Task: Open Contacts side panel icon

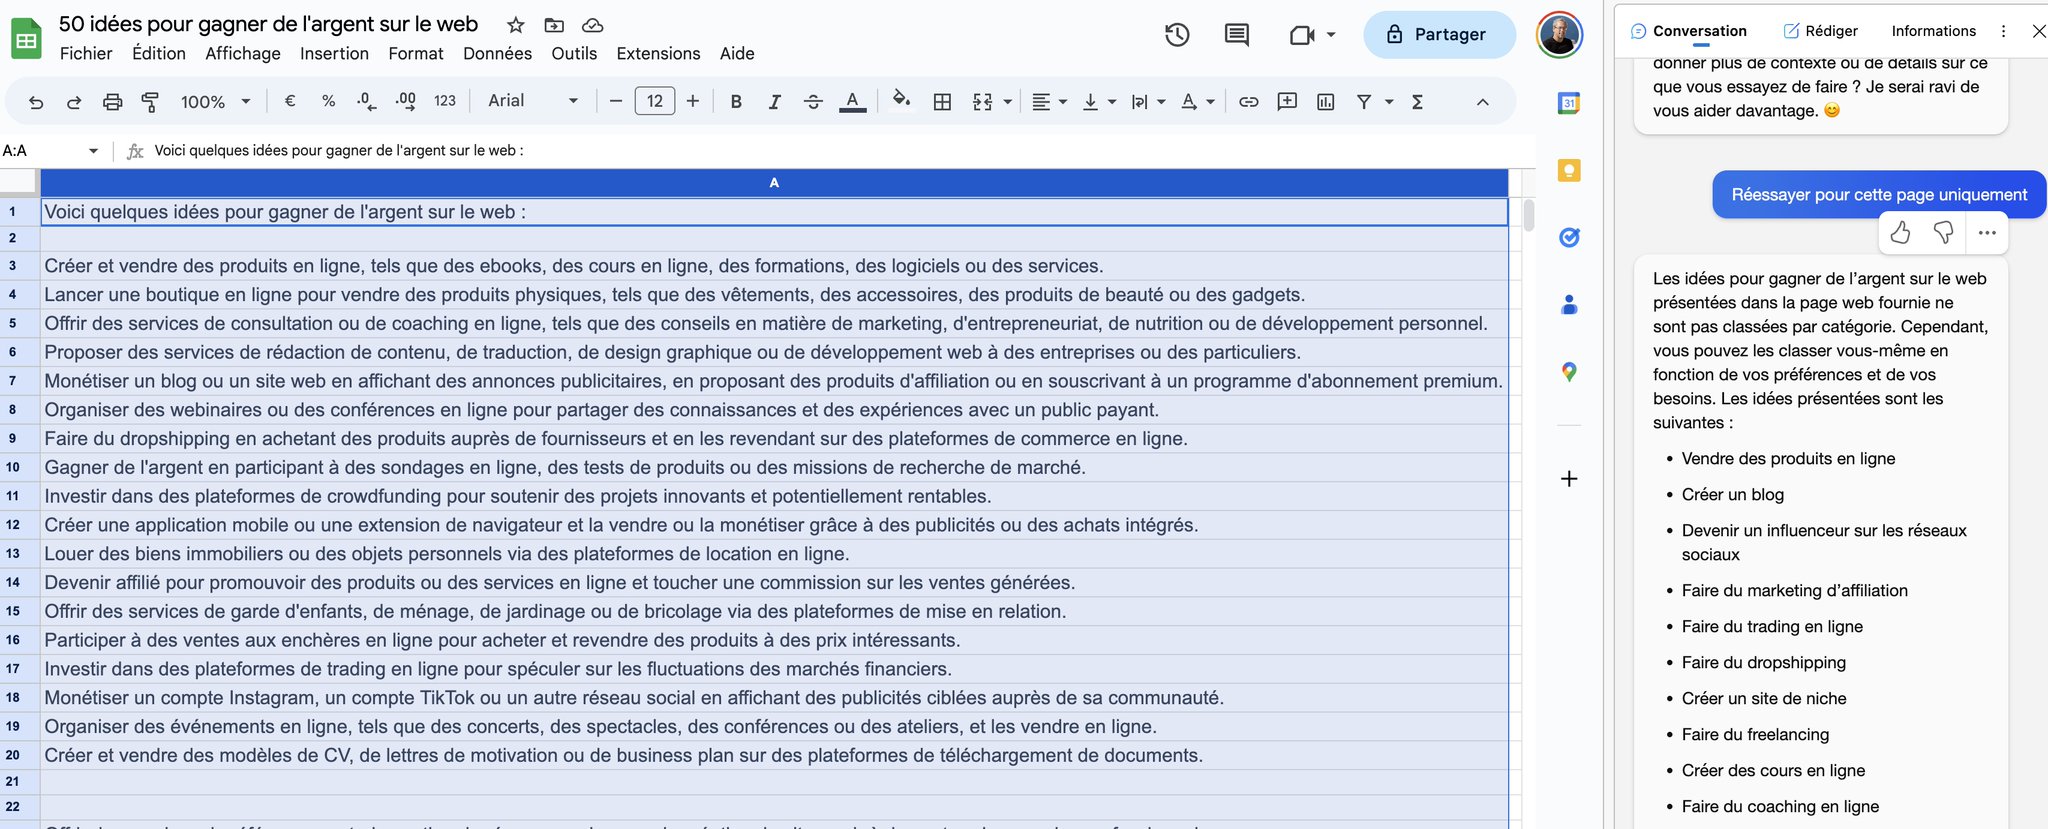Action: click(x=1569, y=305)
